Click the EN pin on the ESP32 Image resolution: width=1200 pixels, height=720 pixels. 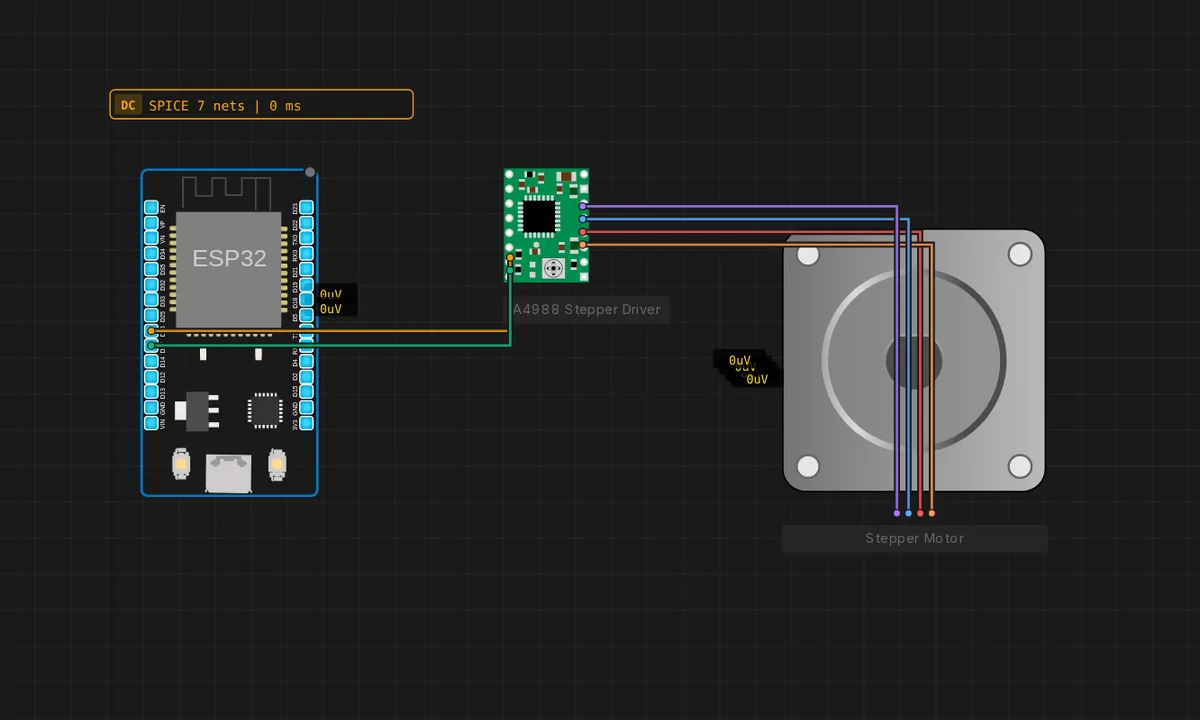[151, 207]
